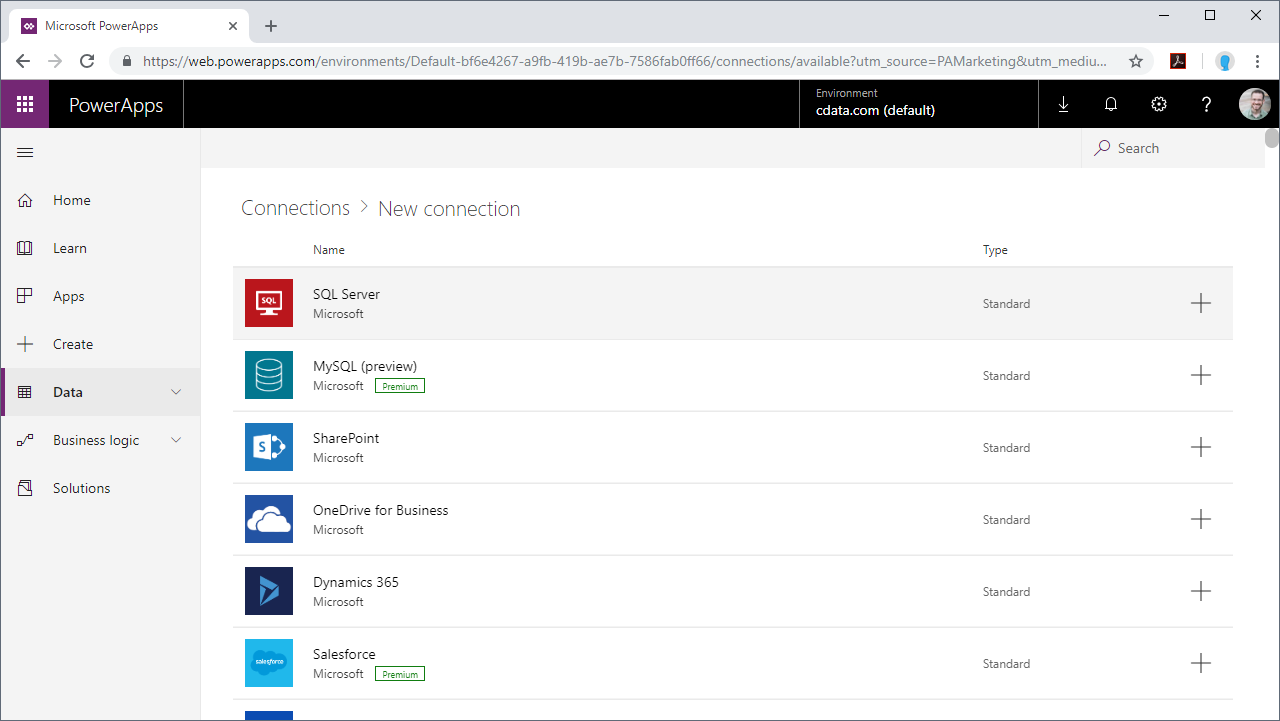Image resolution: width=1280 pixels, height=721 pixels.
Task: Open the settings gear in PowerApps header
Action: coord(1159,104)
